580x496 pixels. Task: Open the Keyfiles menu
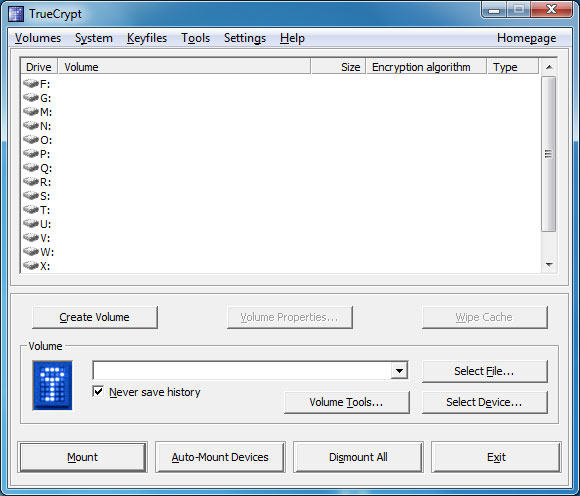(x=147, y=38)
